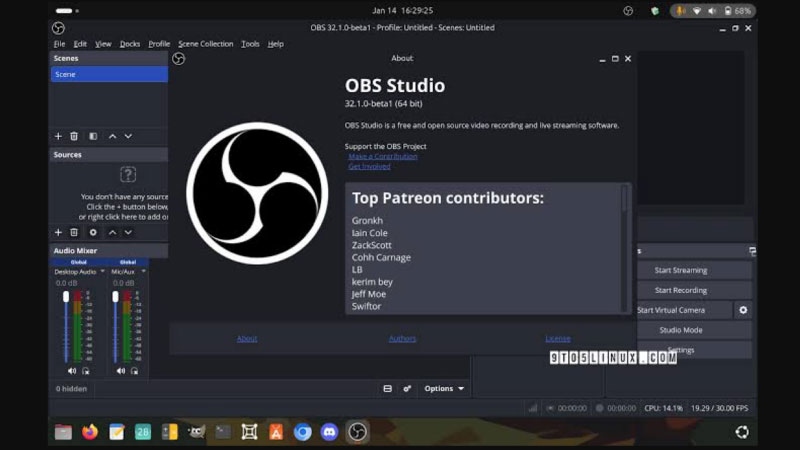
Task: Open the text editor notes app in dock
Action: coord(116,432)
